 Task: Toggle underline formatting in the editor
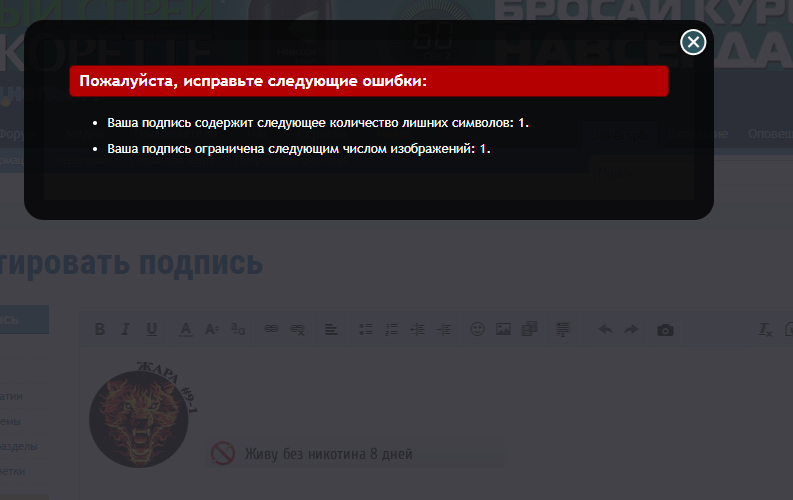[x=151, y=330]
